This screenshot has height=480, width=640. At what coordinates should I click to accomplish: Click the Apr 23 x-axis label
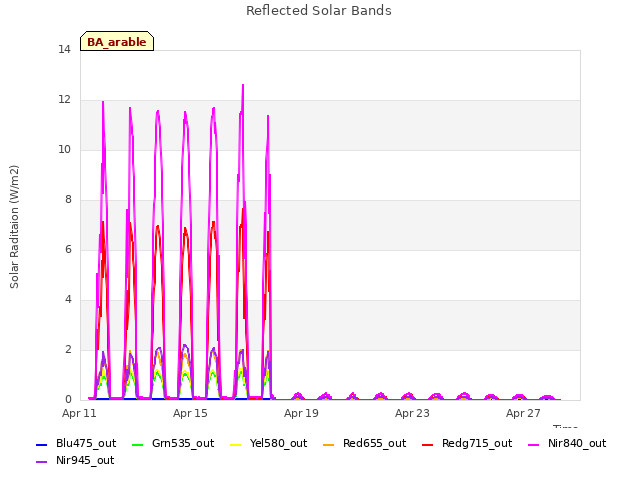(412, 413)
